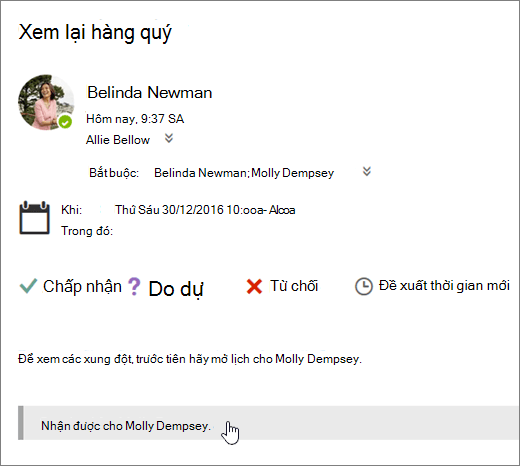This screenshot has height=466, width=520.
Task: Click the green checkmark Accept icon
Action: pos(28,286)
